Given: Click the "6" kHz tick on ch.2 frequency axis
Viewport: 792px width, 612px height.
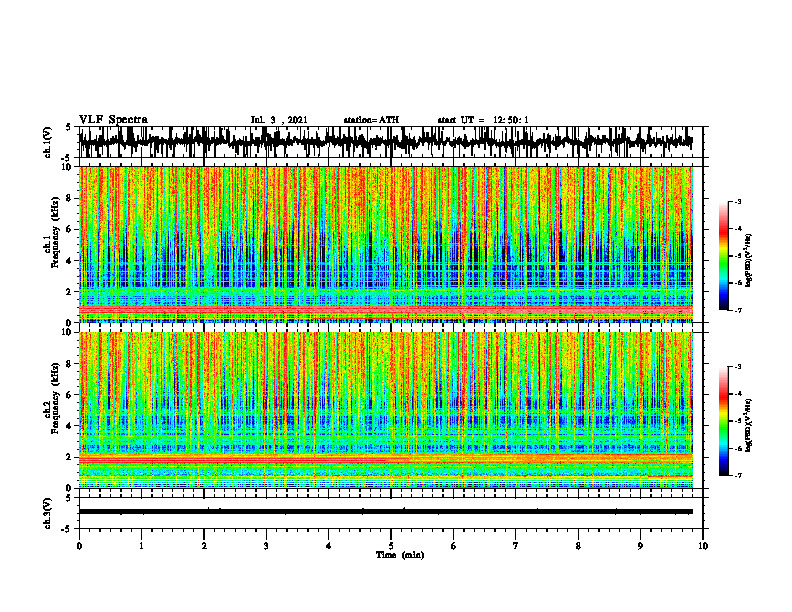Looking at the screenshot, I should coord(70,395).
